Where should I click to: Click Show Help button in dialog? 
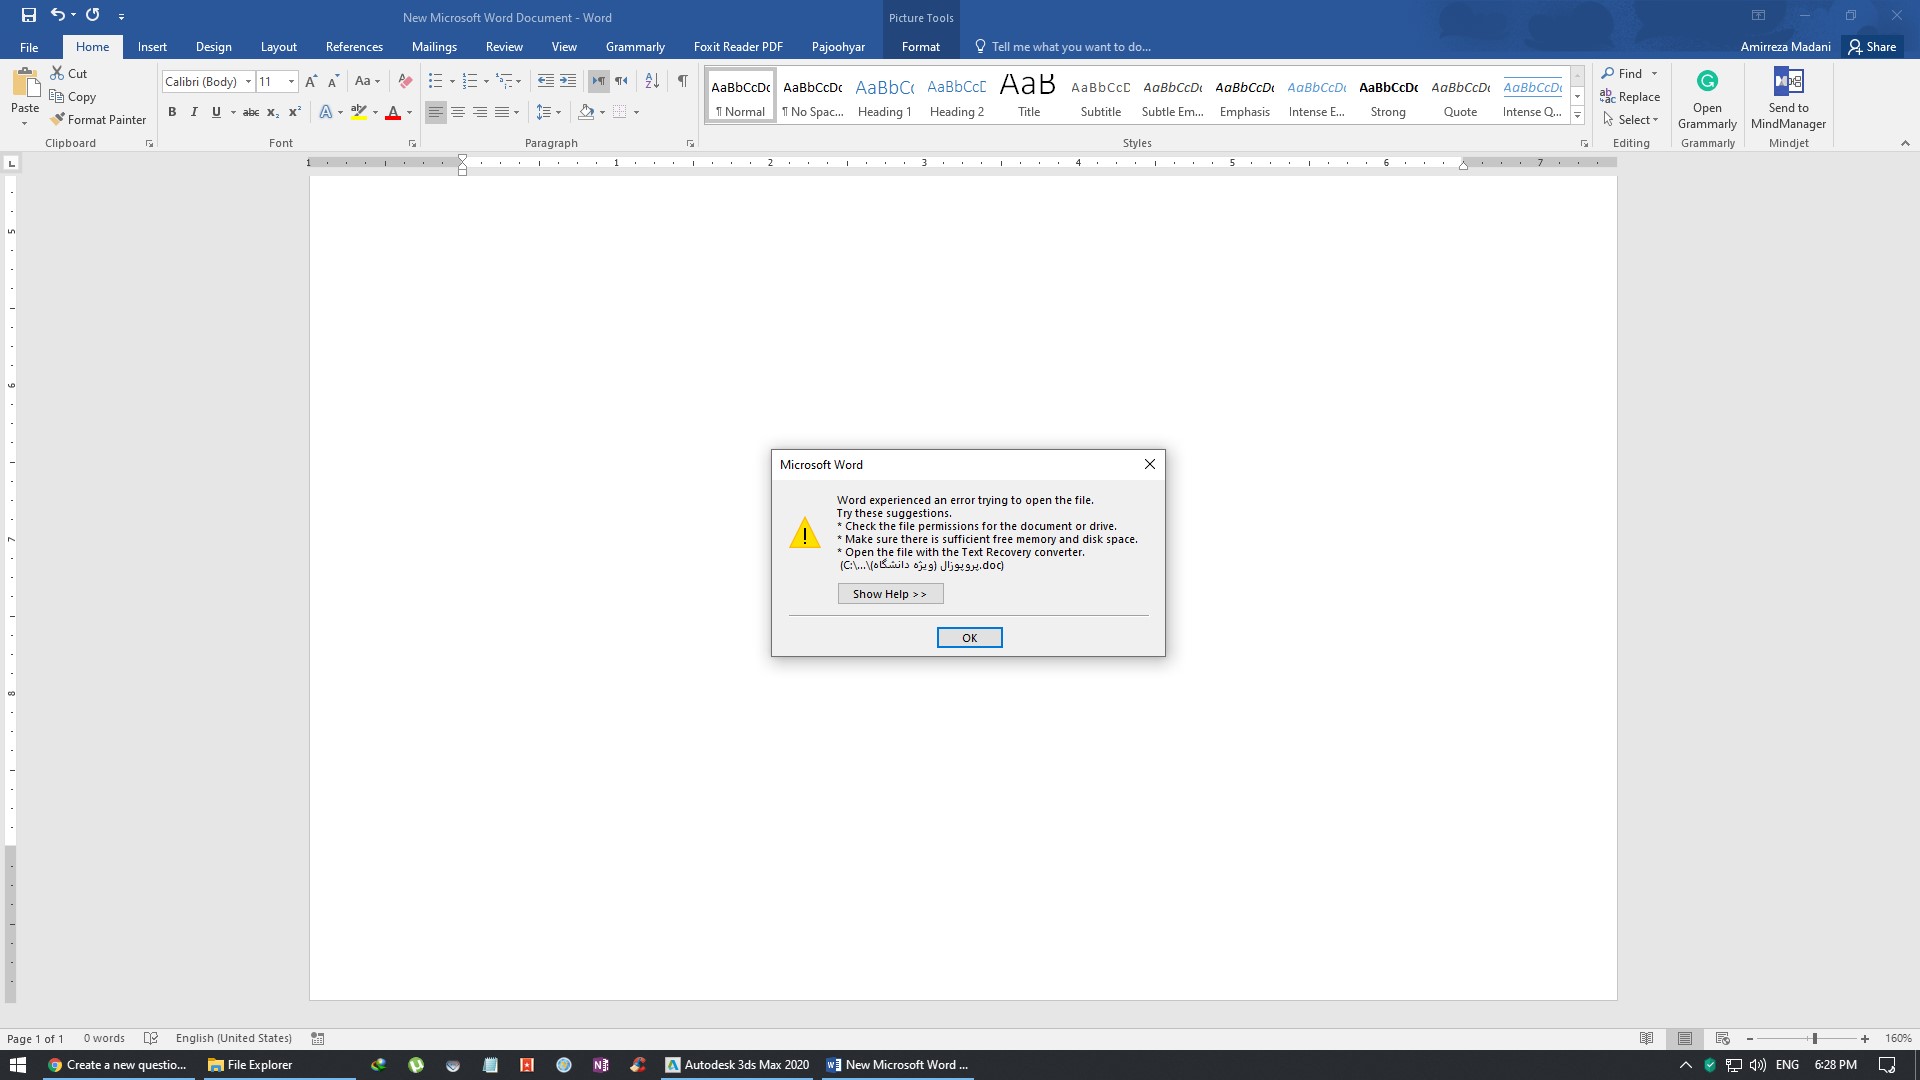pyautogui.click(x=890, y=594)
